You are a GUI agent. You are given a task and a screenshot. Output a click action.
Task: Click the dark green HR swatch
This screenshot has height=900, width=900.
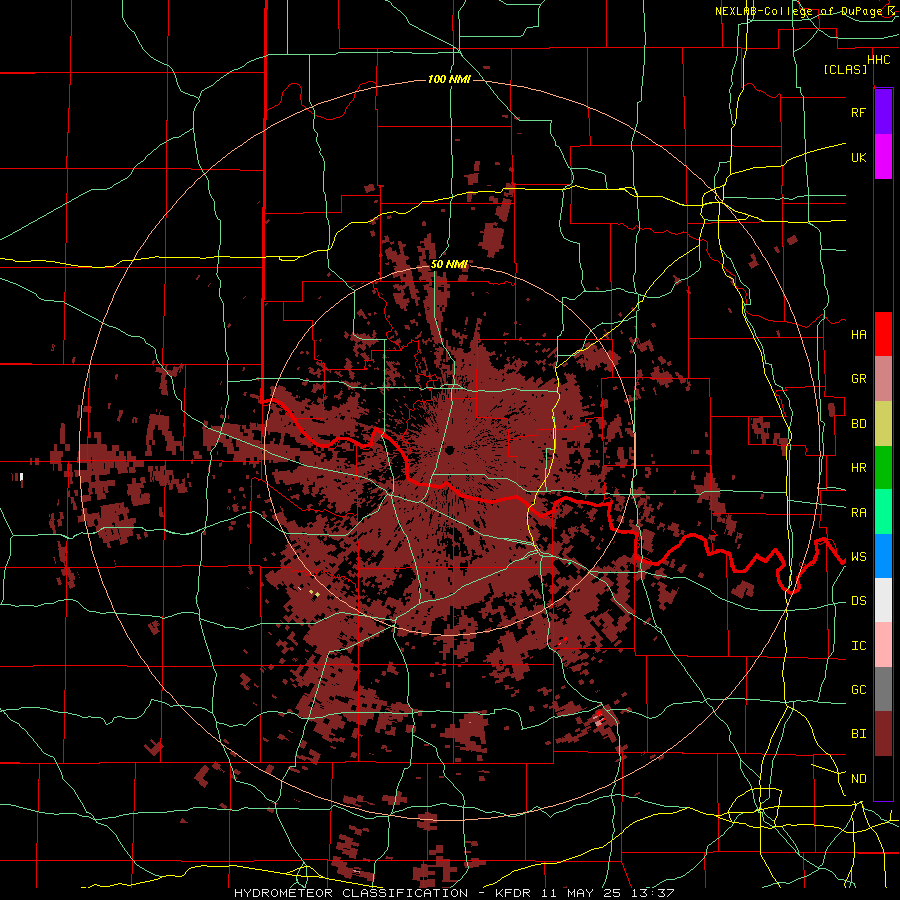point(883,468)
